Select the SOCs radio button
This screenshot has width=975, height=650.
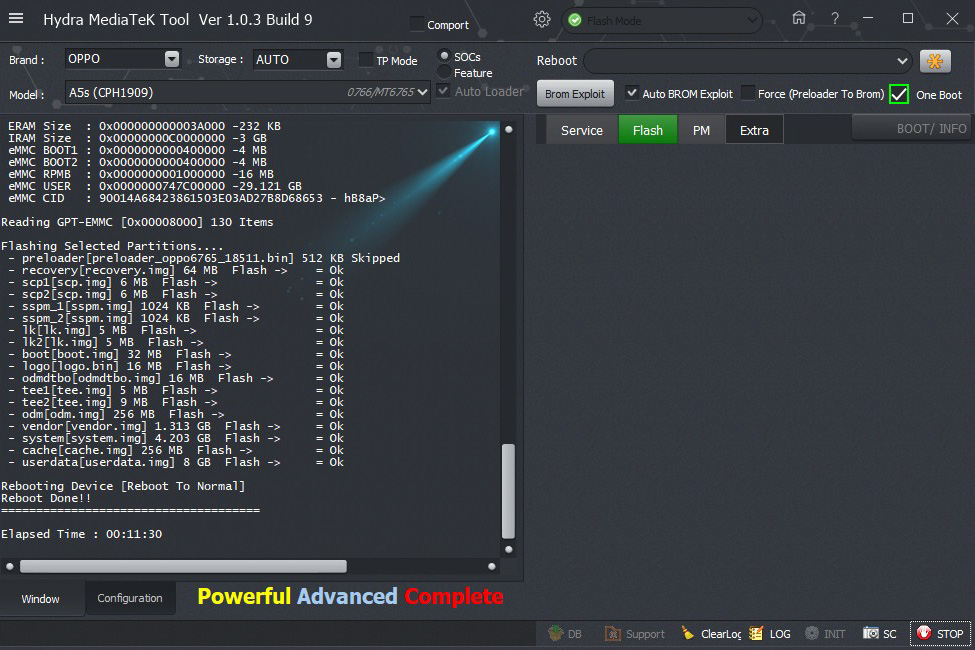[x=444, y=56]
